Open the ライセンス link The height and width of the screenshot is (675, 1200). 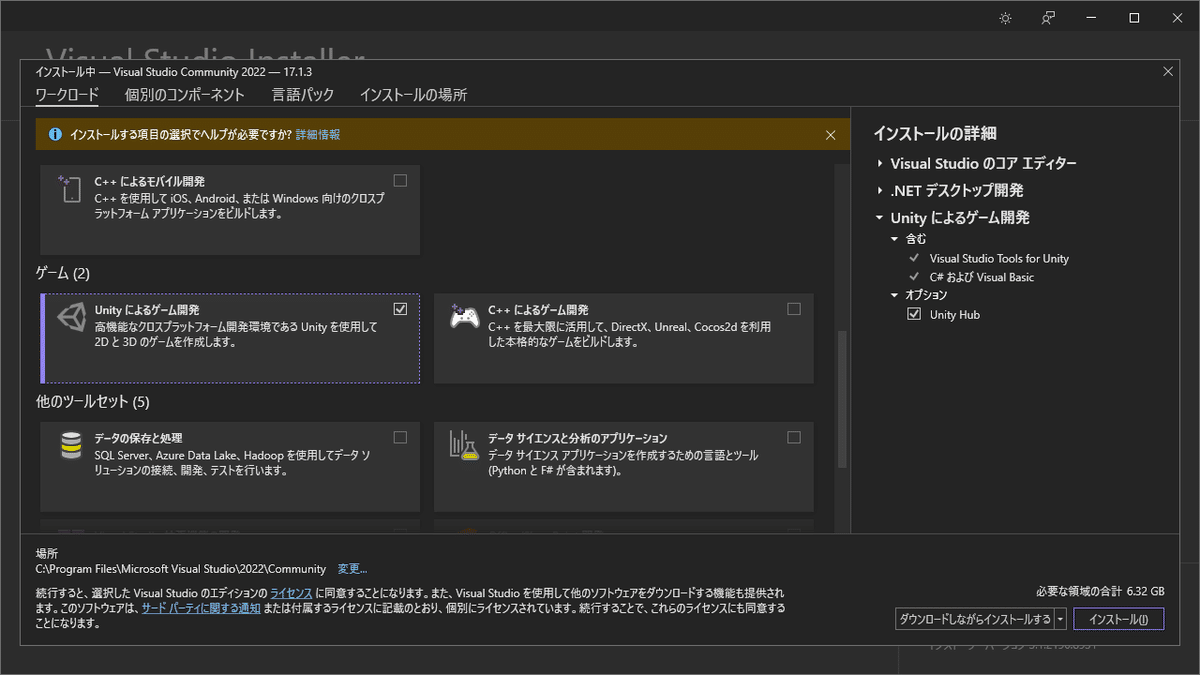[x=291, y=593]
